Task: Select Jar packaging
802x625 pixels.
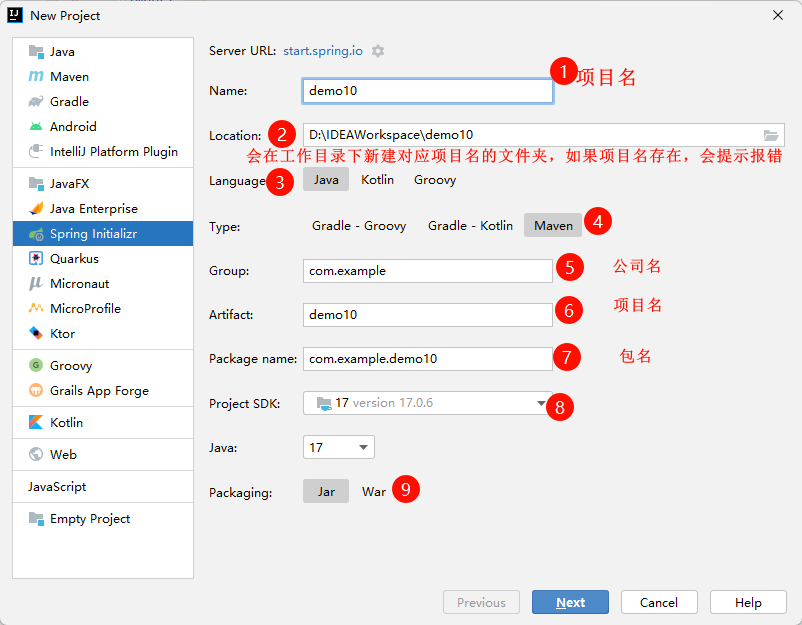Action: tap(326, 492)
